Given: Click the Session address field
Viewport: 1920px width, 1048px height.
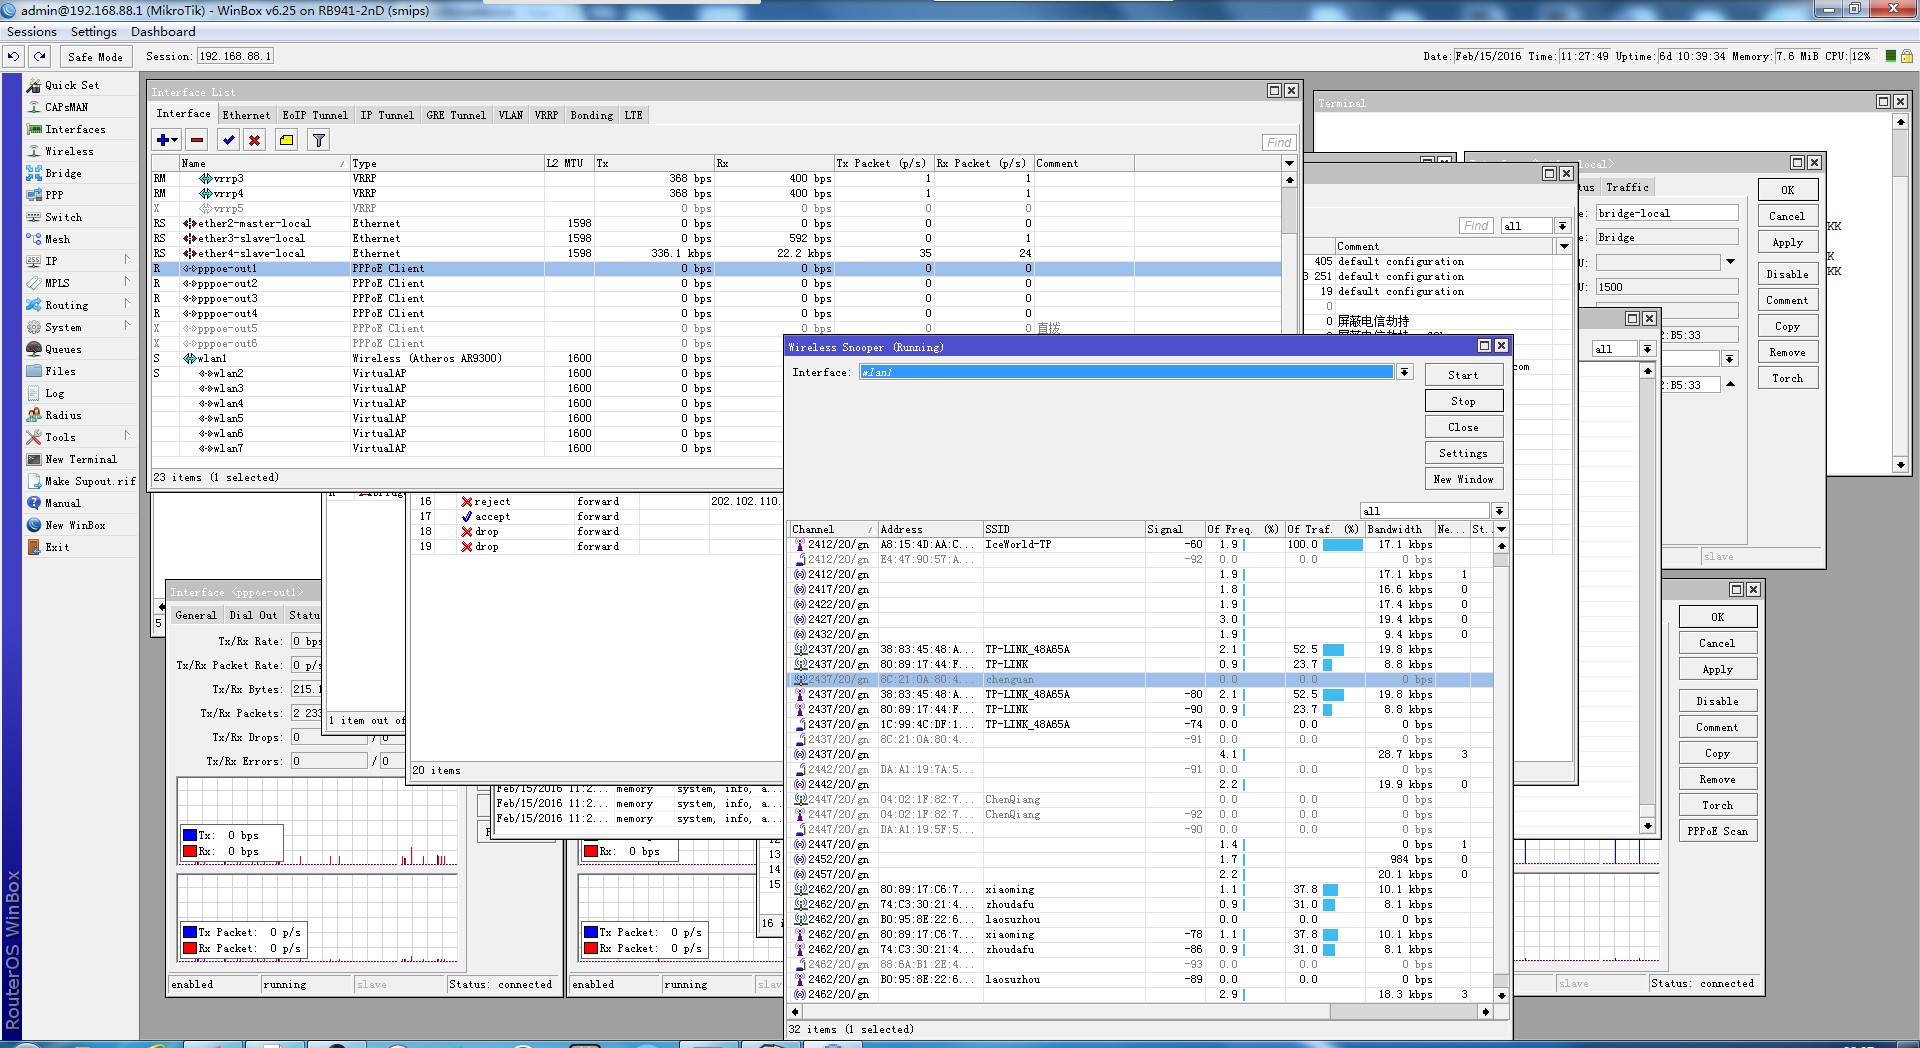Looking at the screenshot, I should (235, 56).
